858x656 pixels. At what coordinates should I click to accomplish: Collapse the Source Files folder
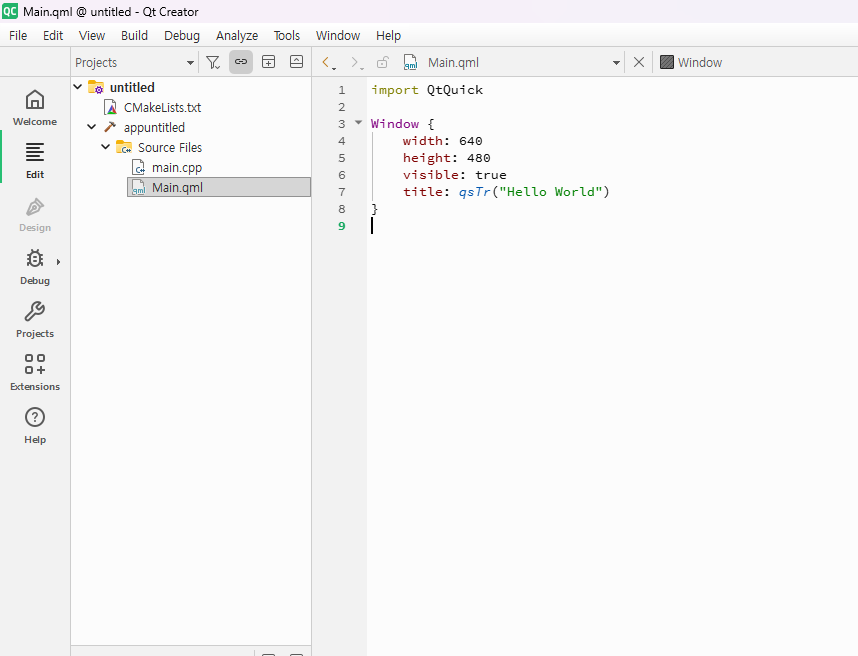point(106,147)
